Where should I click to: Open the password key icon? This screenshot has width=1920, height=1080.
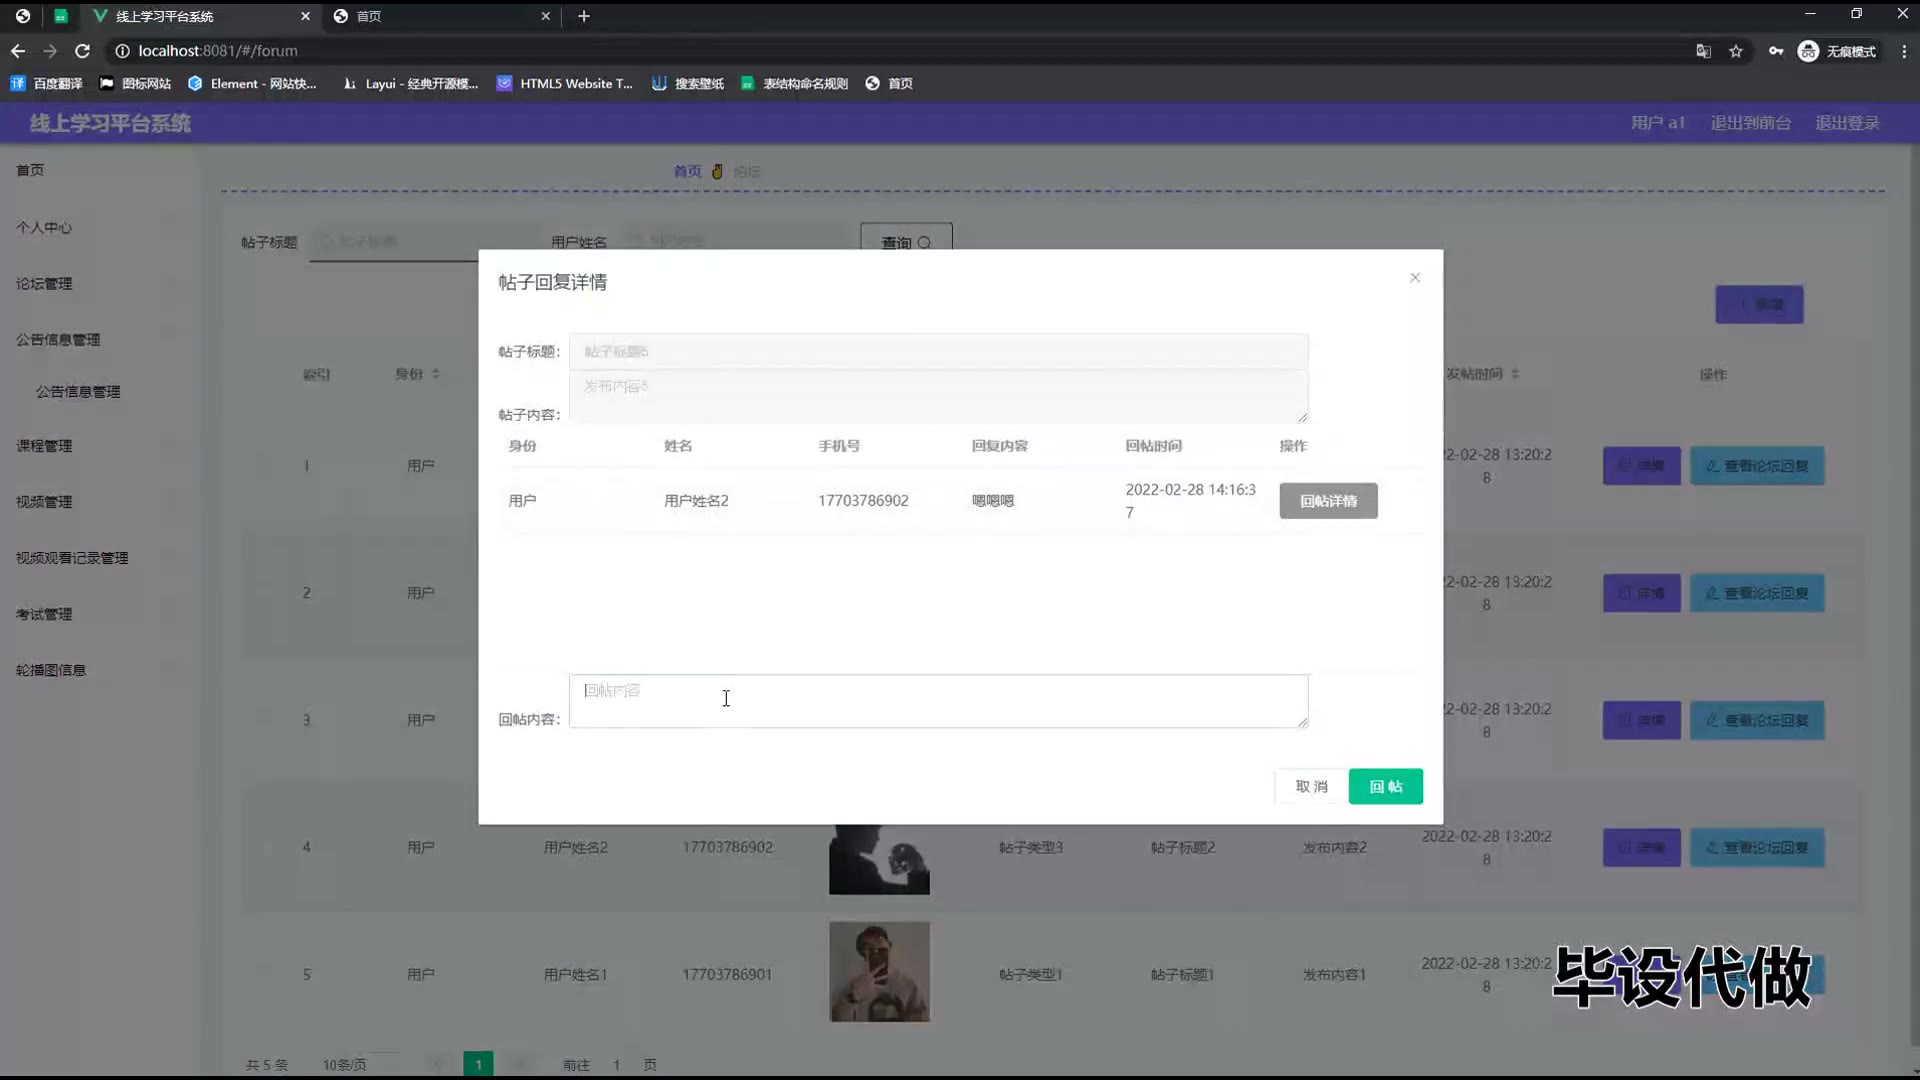tap(1776, 51)
